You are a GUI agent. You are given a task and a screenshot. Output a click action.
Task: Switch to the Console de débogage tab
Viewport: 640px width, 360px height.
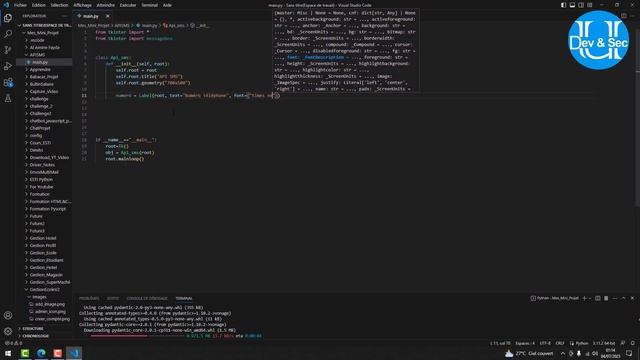pos(147,298)
